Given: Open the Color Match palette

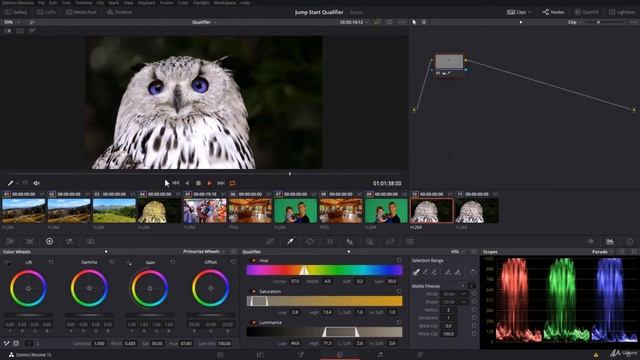Looking at the screenshot, I should [29, 242].
